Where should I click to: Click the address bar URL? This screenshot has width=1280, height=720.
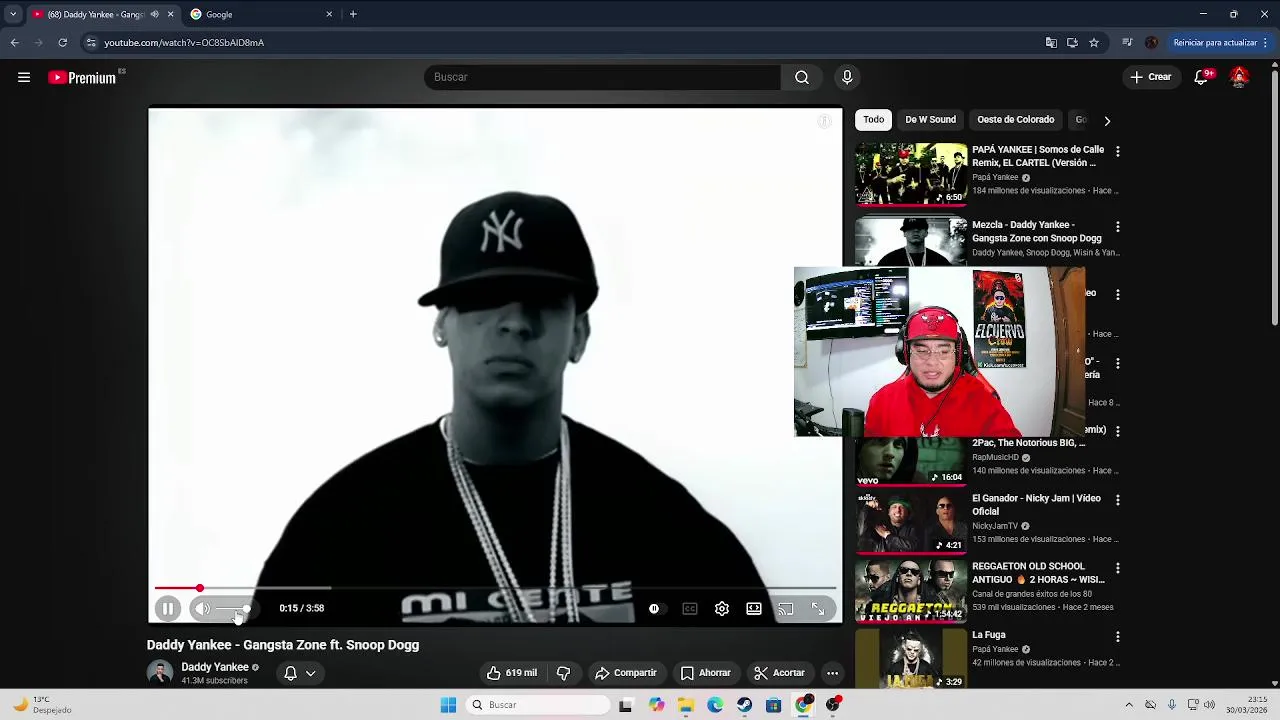pyautogui.click(x=184, y=43)
